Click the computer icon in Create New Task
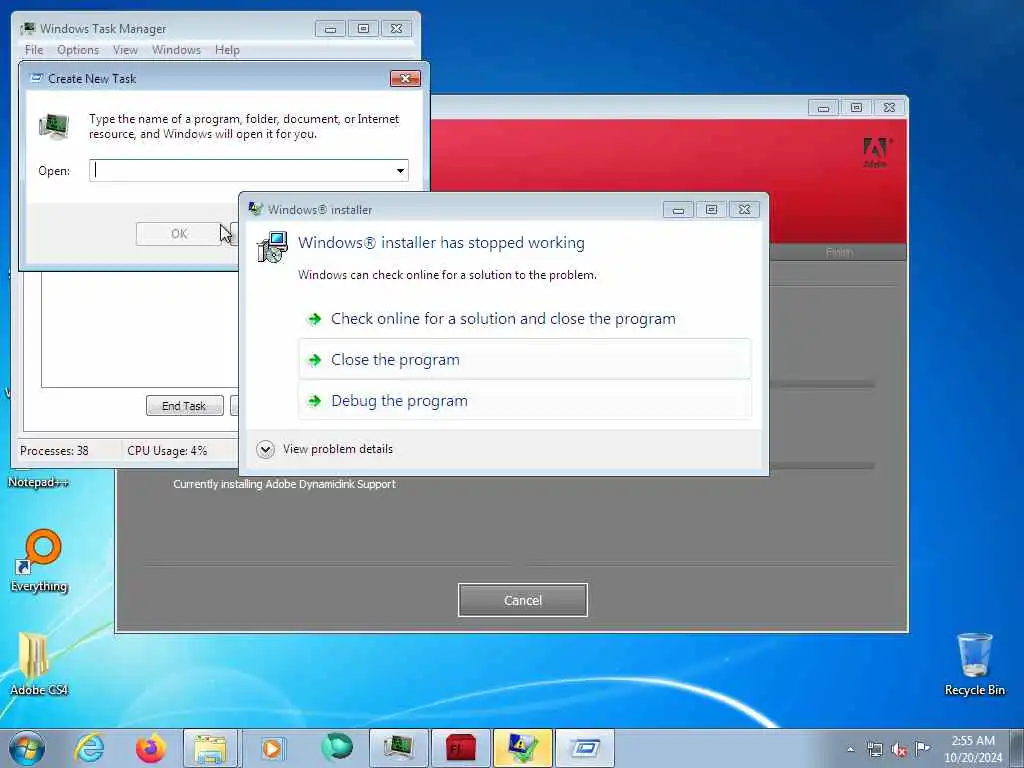The height and width of the screenshot is (768, 1024). click(x=54, y=127)
